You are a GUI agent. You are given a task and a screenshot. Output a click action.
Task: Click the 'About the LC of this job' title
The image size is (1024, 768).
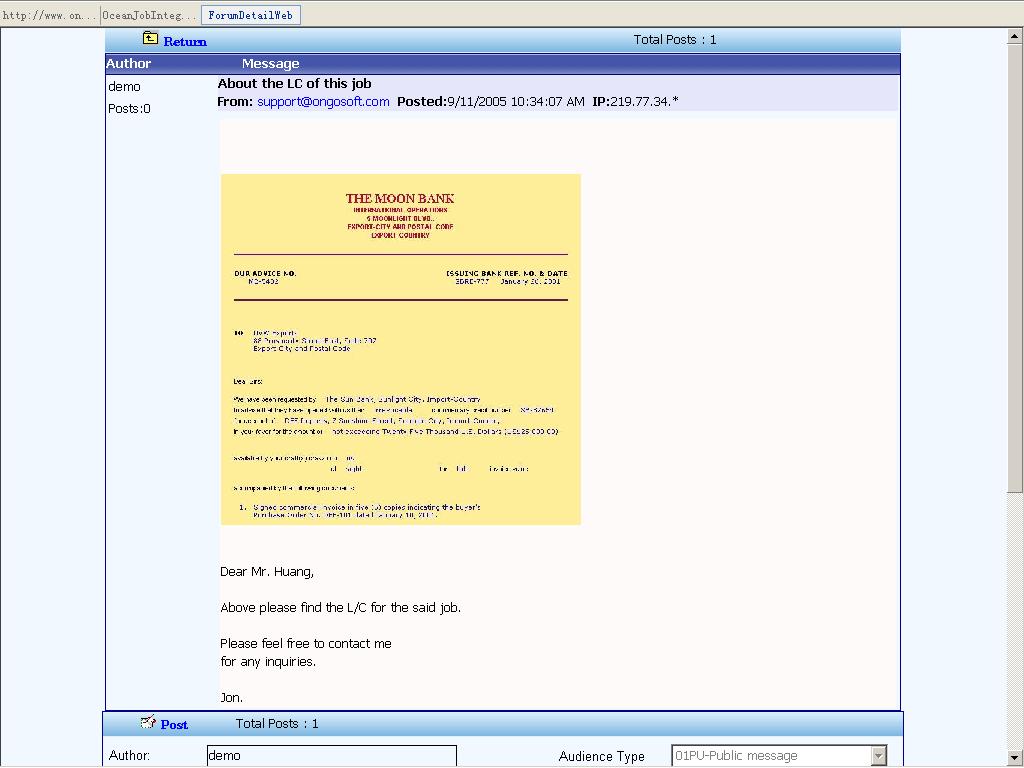(294, 84)
